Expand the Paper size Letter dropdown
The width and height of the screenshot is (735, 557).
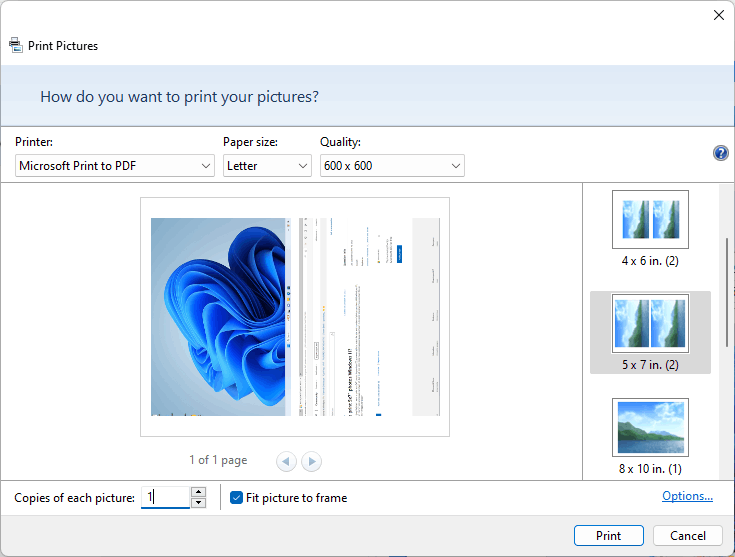267,166
